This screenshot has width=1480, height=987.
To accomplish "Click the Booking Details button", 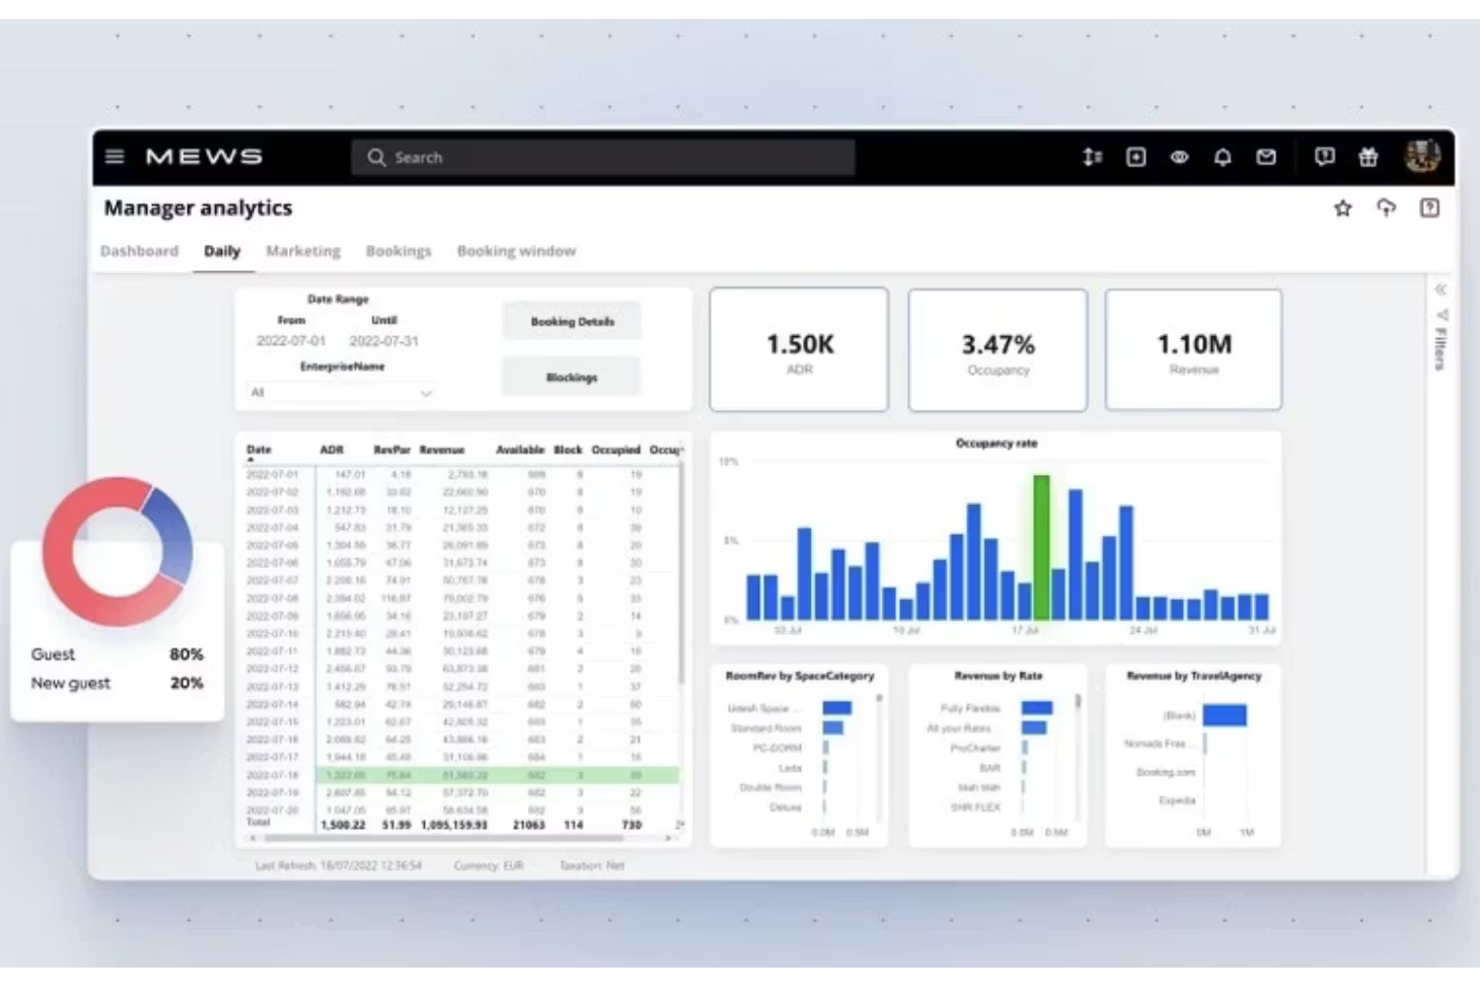I will (x=571, y=321).
